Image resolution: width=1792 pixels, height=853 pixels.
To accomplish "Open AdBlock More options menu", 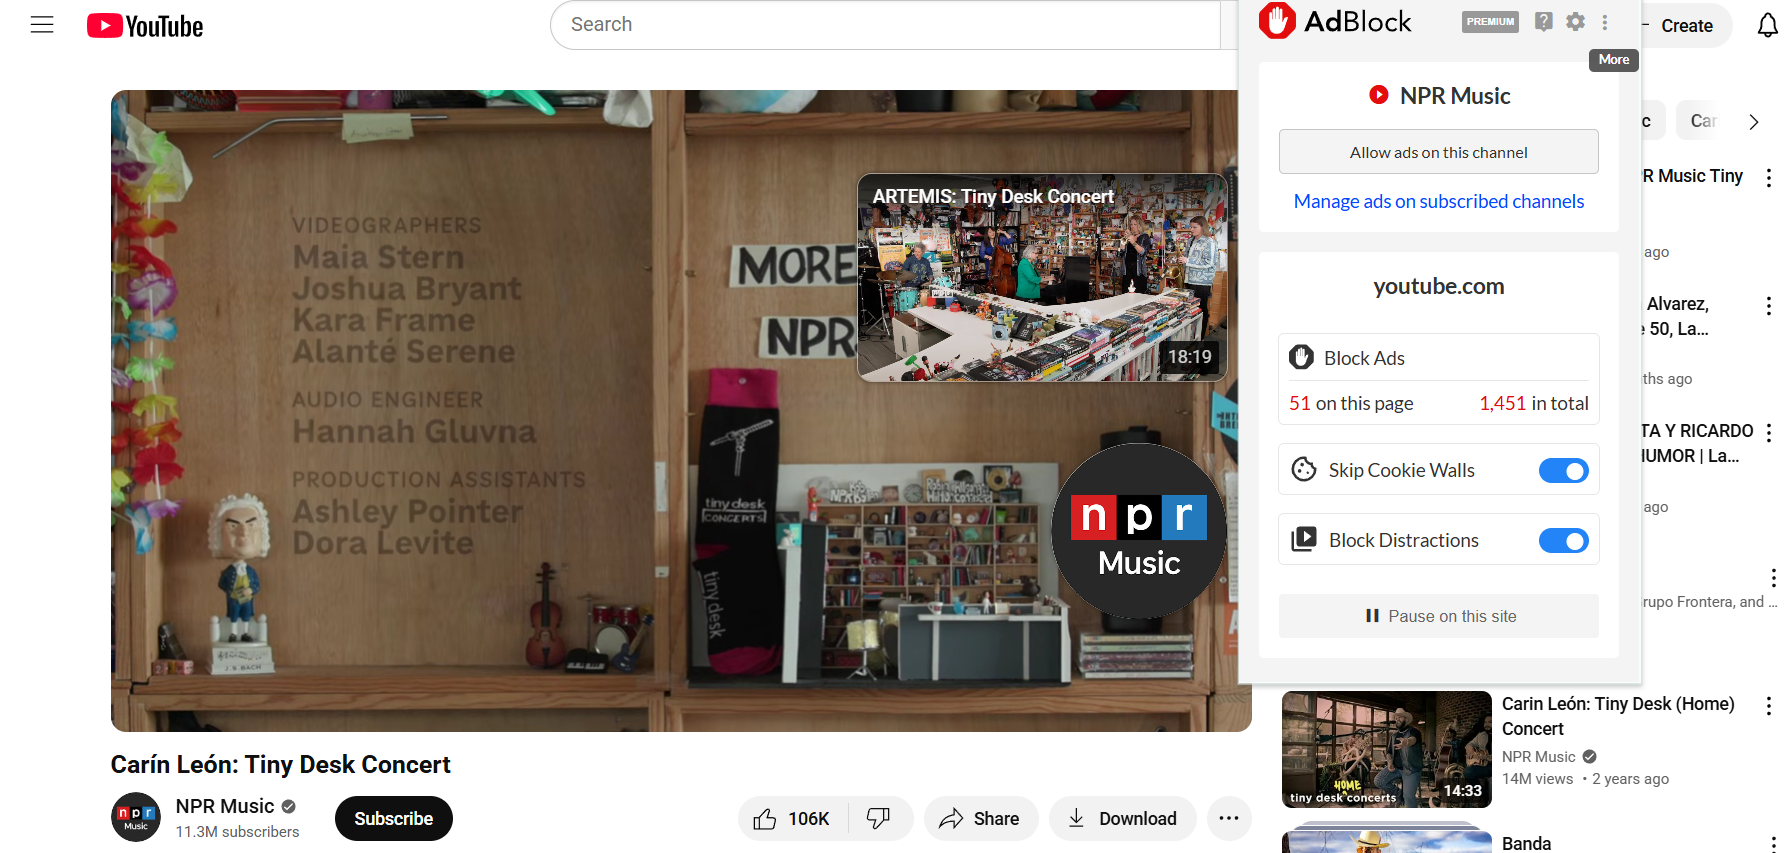I will point(1605,22).
